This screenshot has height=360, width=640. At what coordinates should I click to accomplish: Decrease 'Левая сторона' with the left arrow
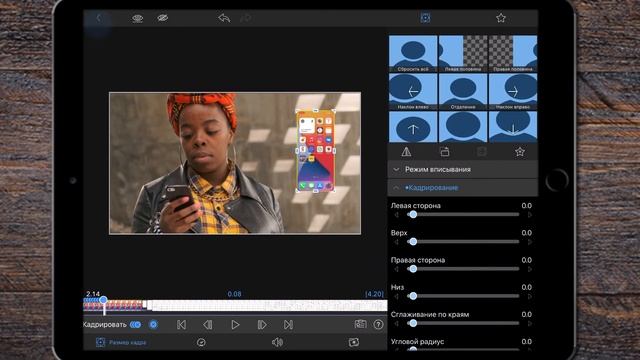pos(396,215)
